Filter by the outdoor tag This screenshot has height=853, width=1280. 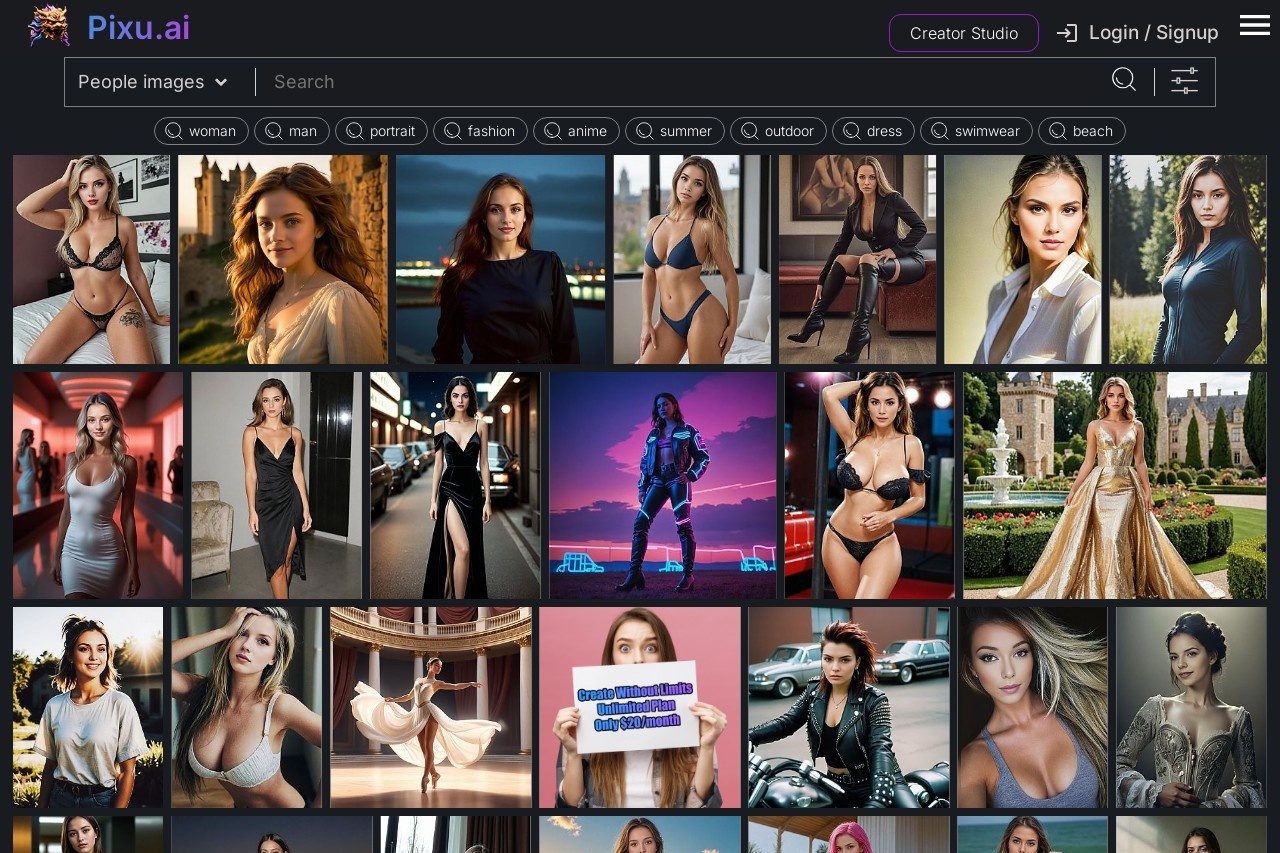pyautogui.click(x=778, y=131)
